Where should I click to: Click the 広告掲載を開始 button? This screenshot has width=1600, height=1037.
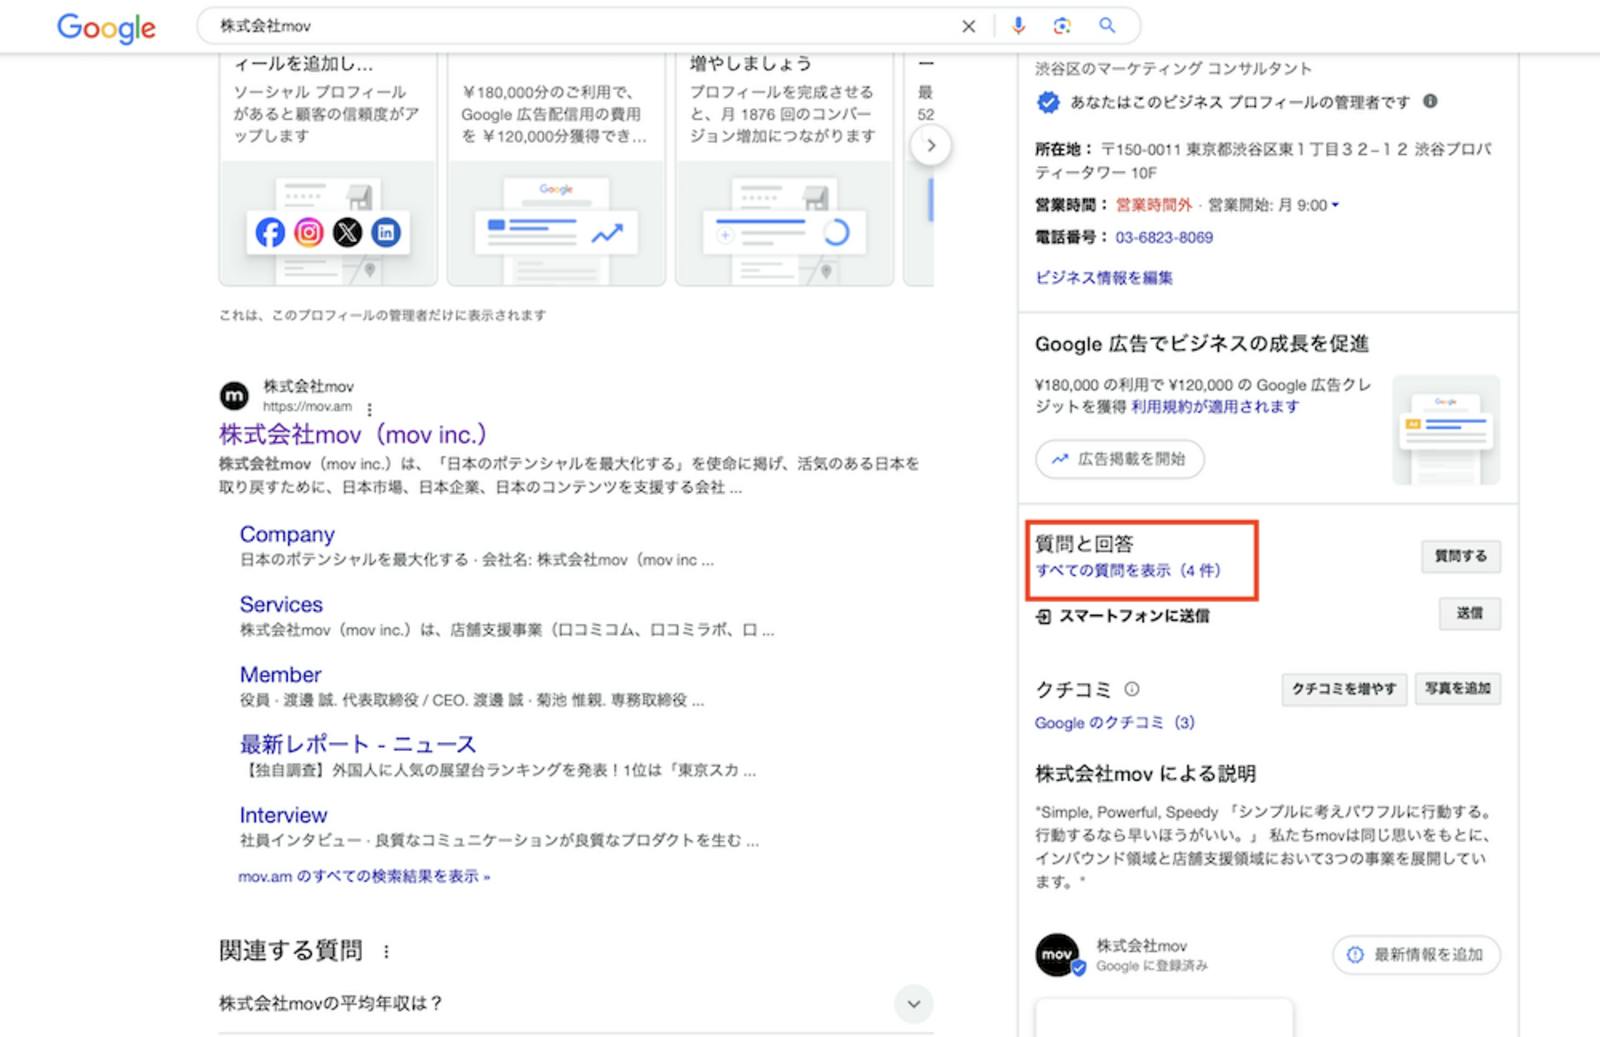pyautogui.click(x=1119, y=459)
